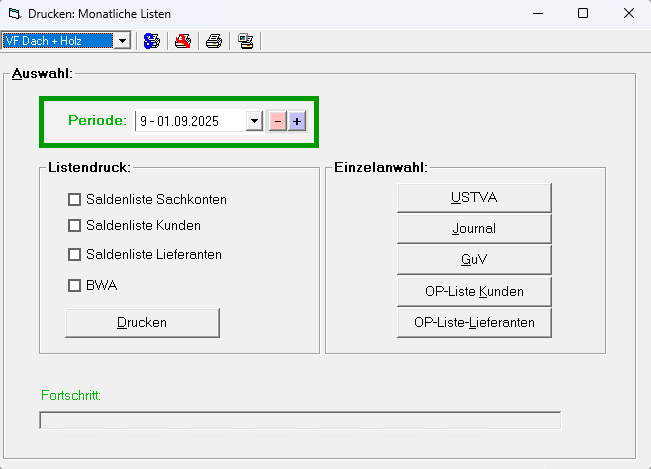Click the OP-Liste-Lieferanten button
Viewport: 651px width, 469px height.
pyautogui.click(x=474, y=322)
